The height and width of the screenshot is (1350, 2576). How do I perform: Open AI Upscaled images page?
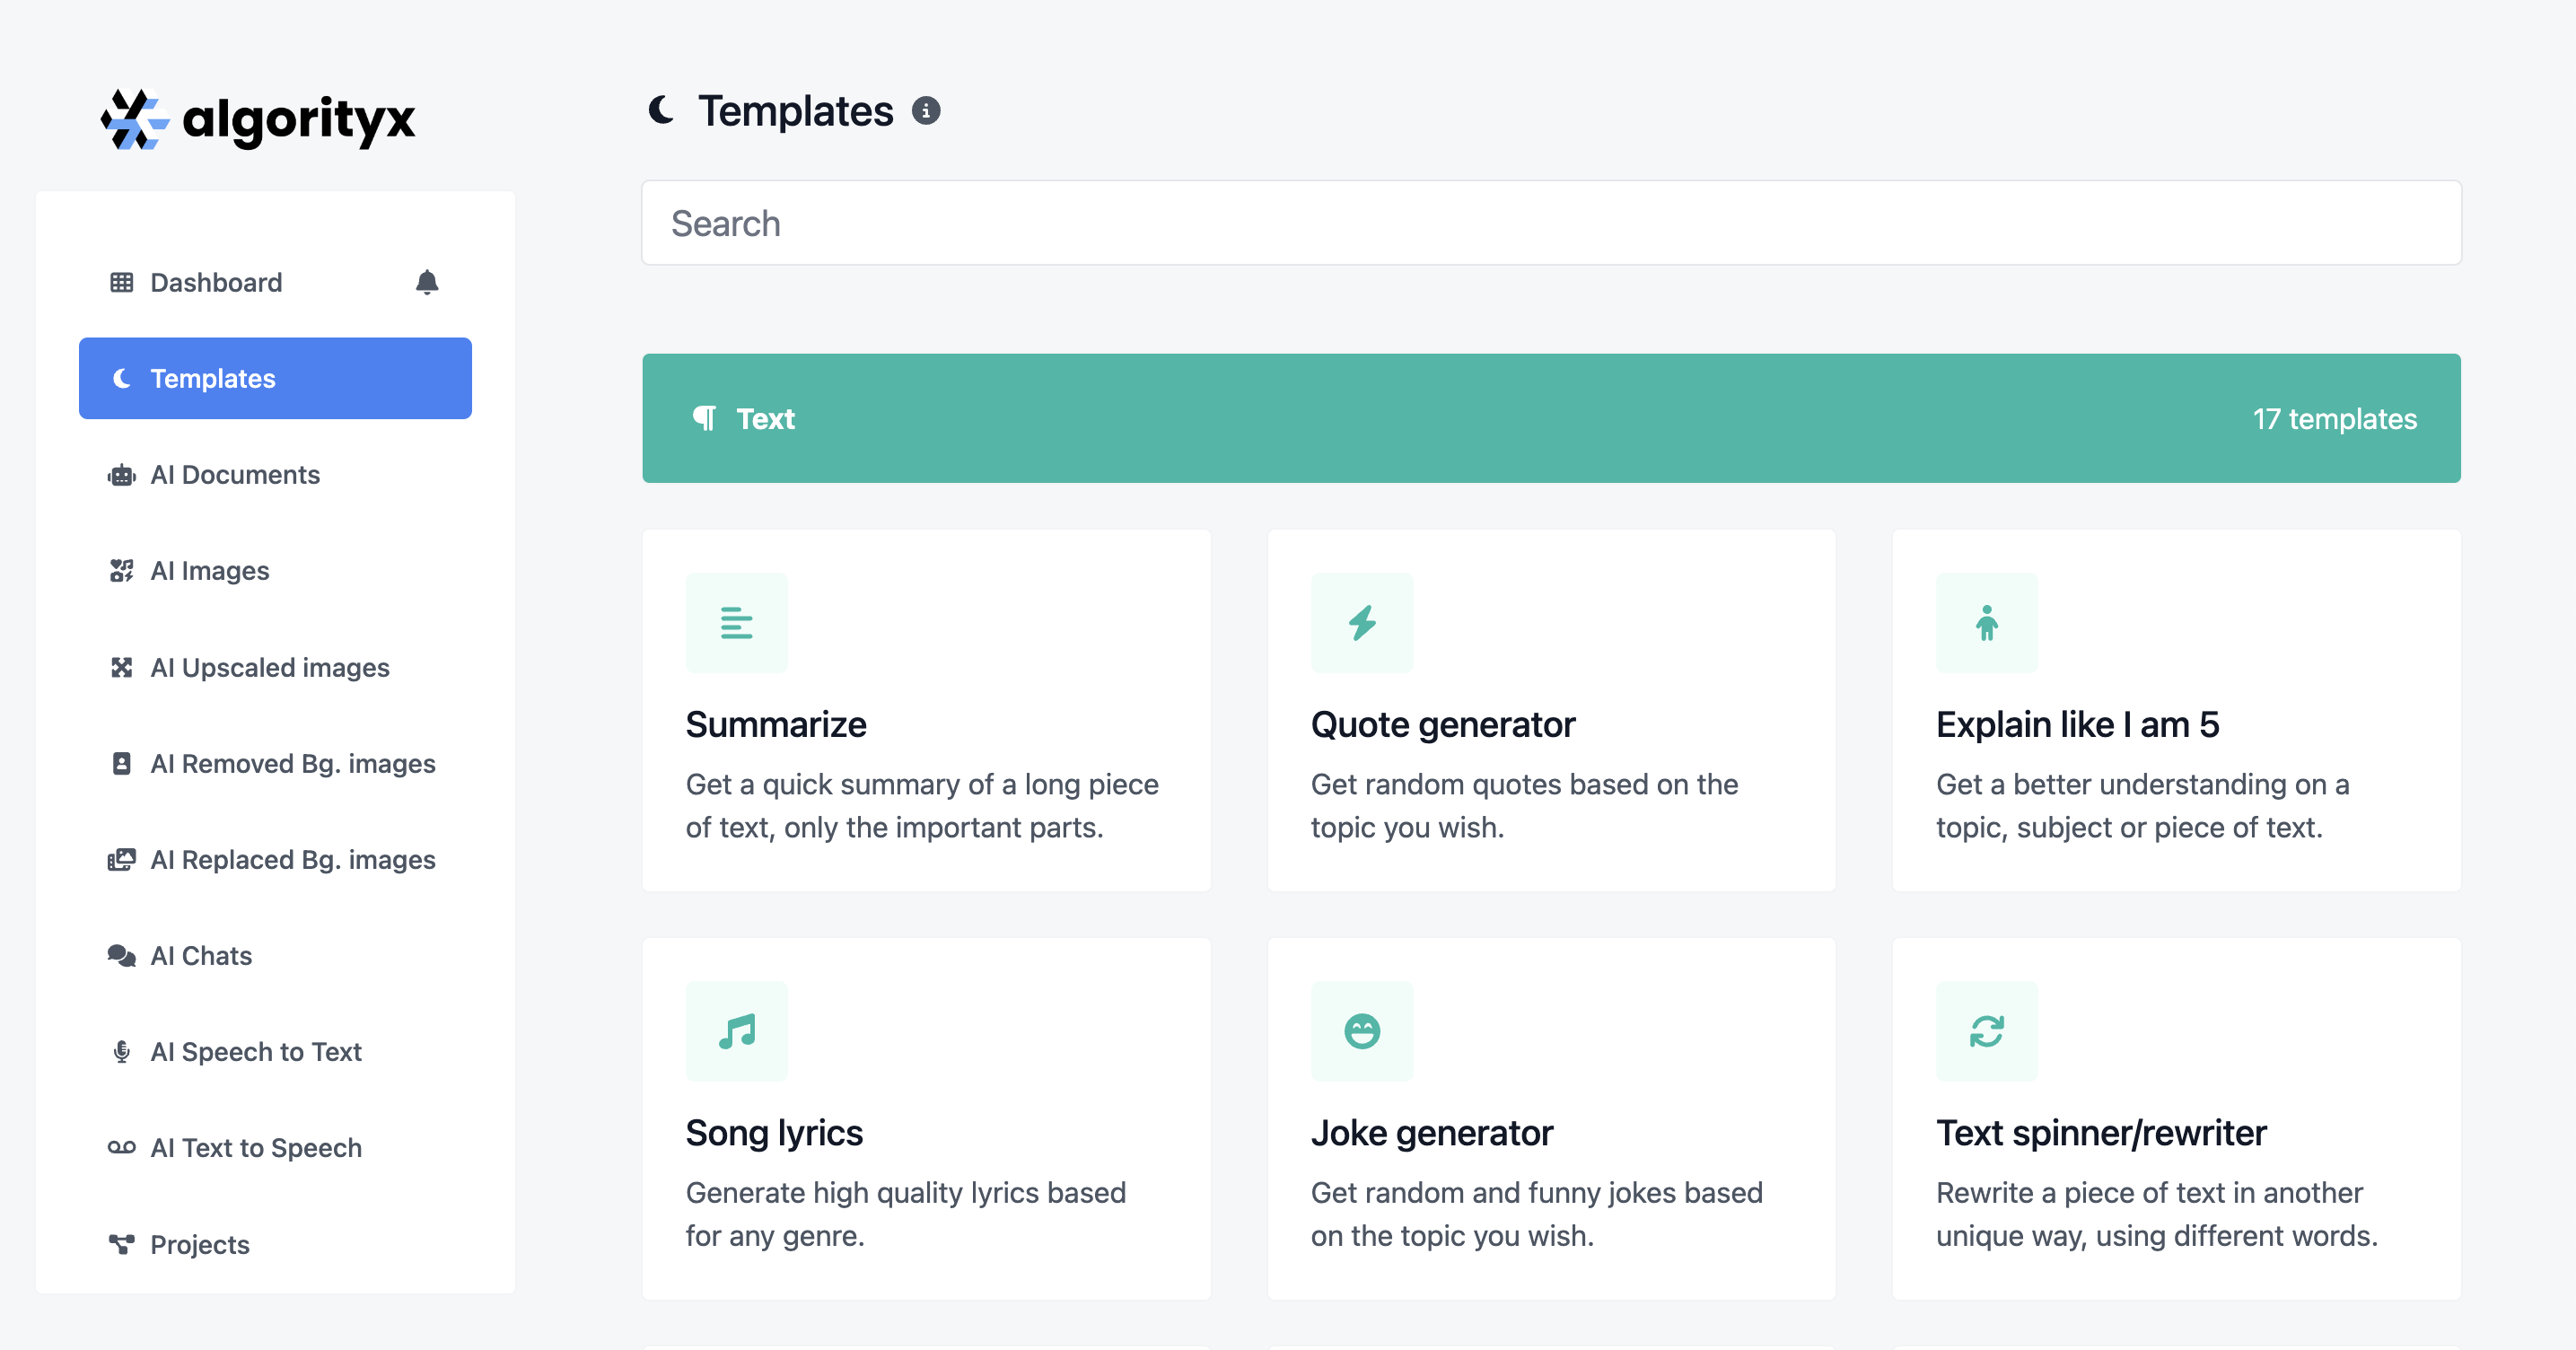(270, 668)
